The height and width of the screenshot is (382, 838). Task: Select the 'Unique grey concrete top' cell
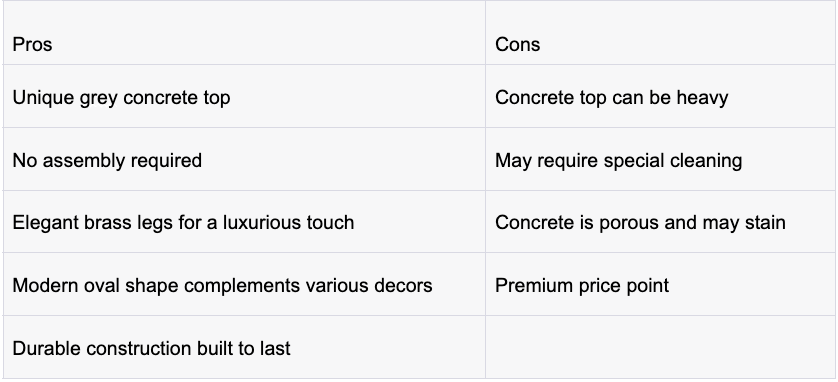pos(244,97)
